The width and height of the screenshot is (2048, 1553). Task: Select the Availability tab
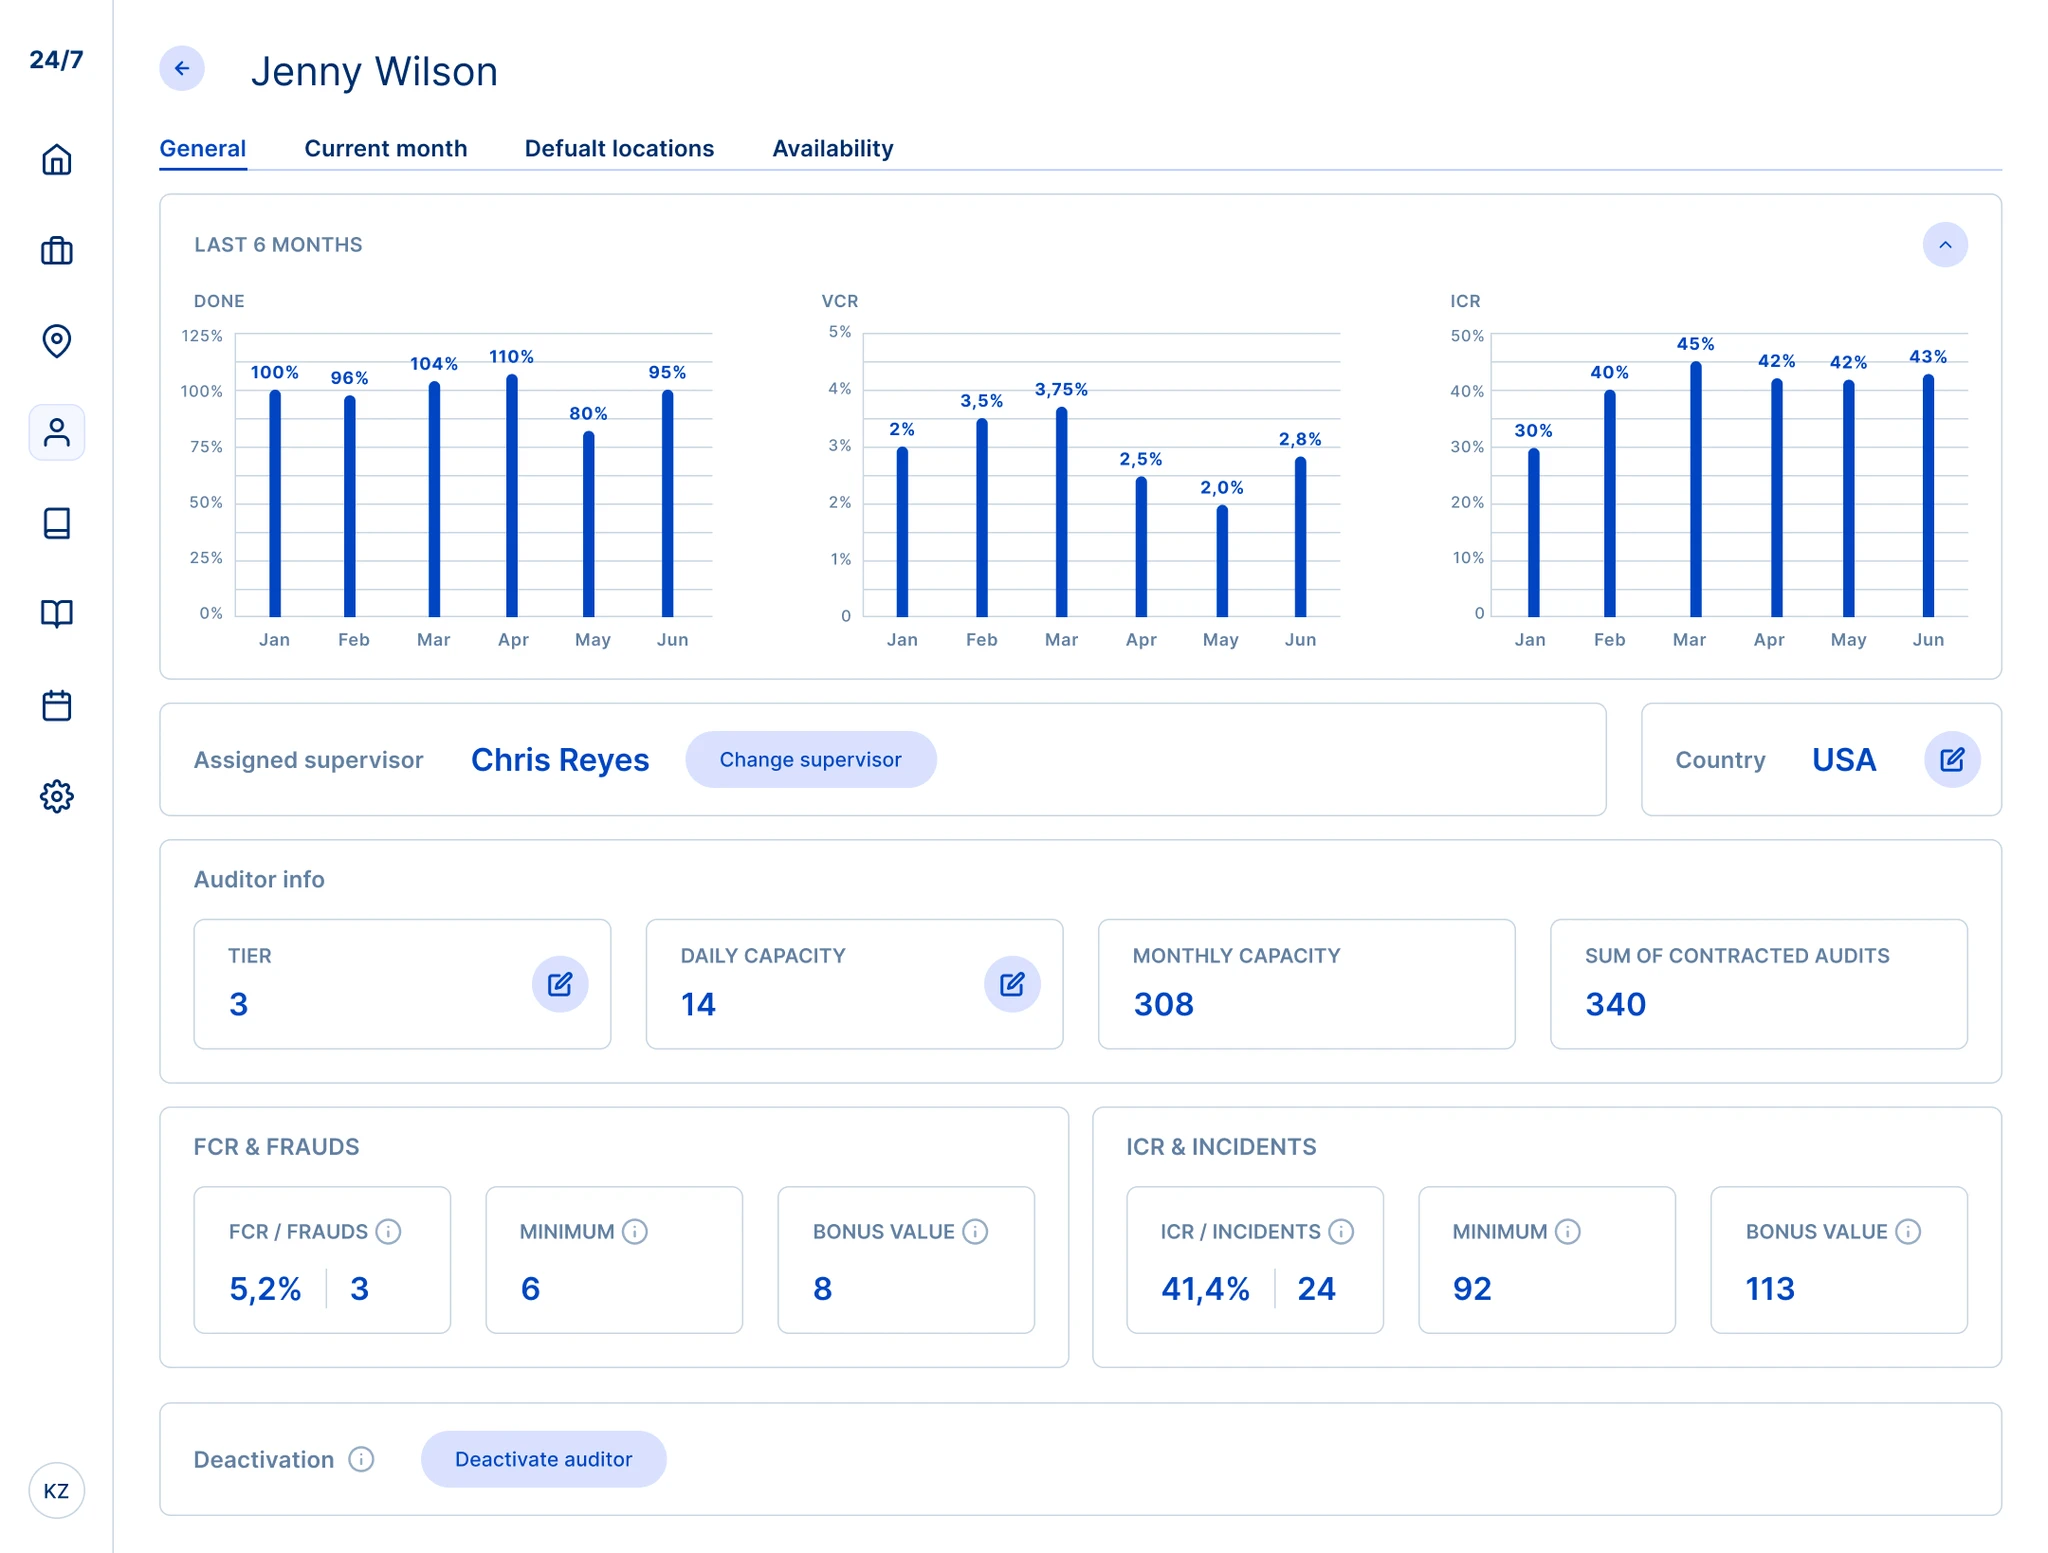[832, 149]
